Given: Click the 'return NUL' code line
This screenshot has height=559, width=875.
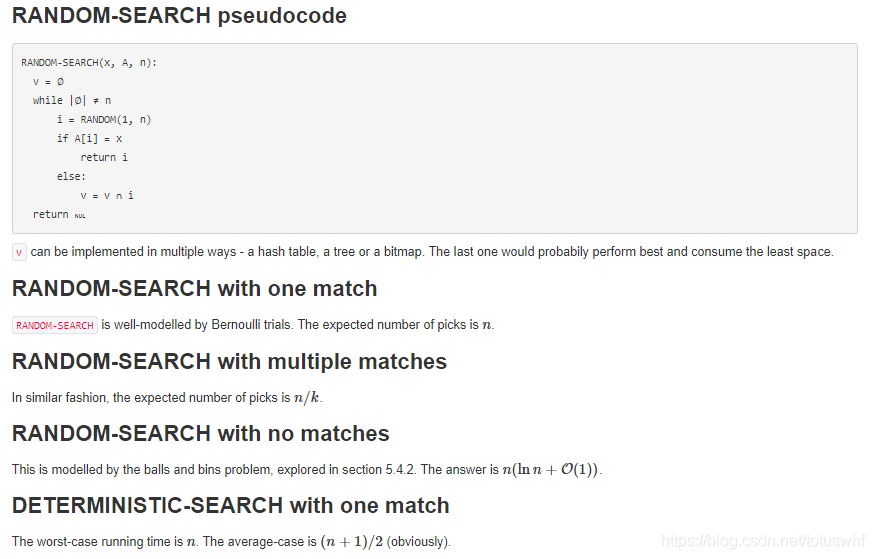Looking at the screenshot, I should click(59, 214).
